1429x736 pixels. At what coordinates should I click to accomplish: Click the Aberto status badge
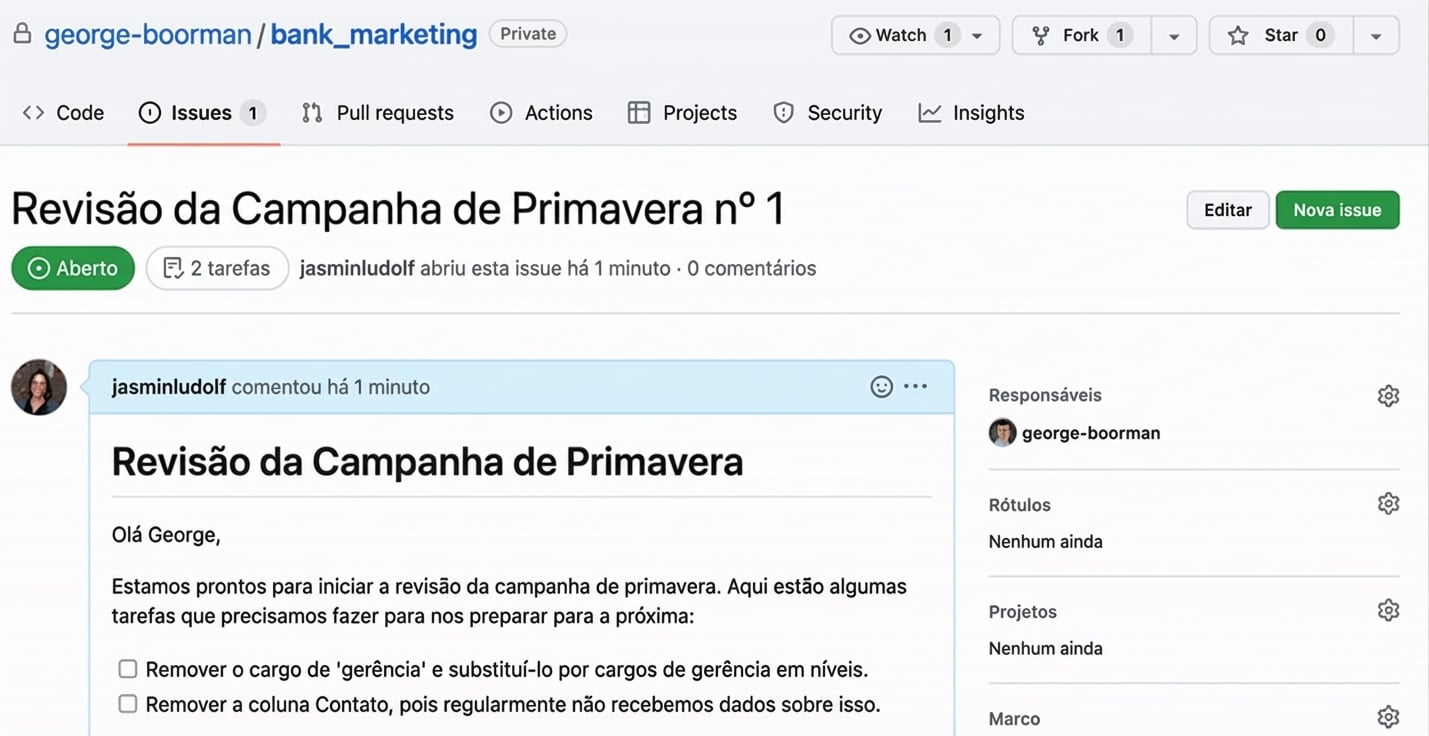73,268
